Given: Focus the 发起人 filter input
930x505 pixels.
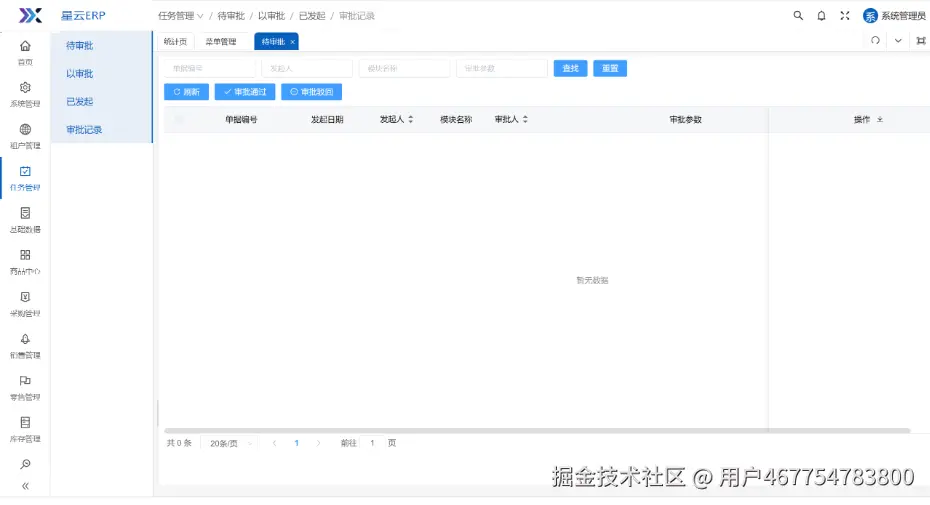Looking at the screenshot, I should point(307,68).
